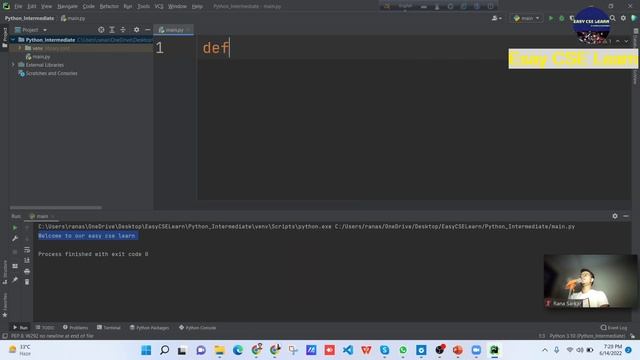Hide the Project tool window with minus
Image resolution: width=640 pixels, height=360 pixels.
tap(147, 30)
